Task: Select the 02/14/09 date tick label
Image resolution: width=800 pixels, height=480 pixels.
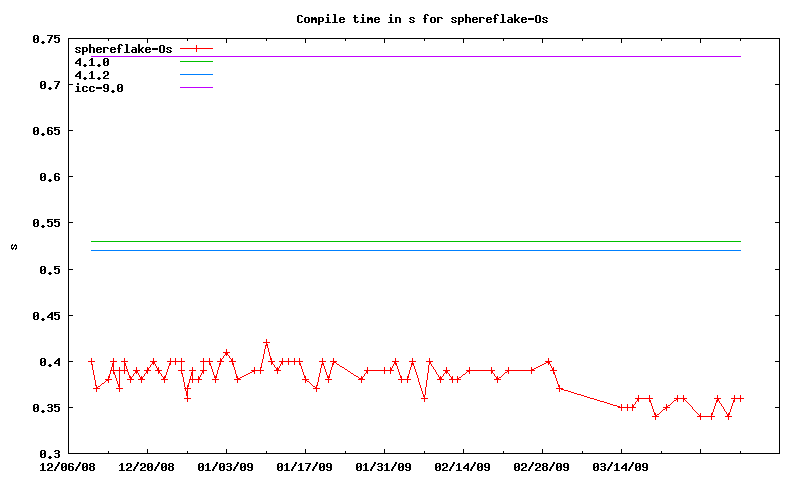Action: 463,466
